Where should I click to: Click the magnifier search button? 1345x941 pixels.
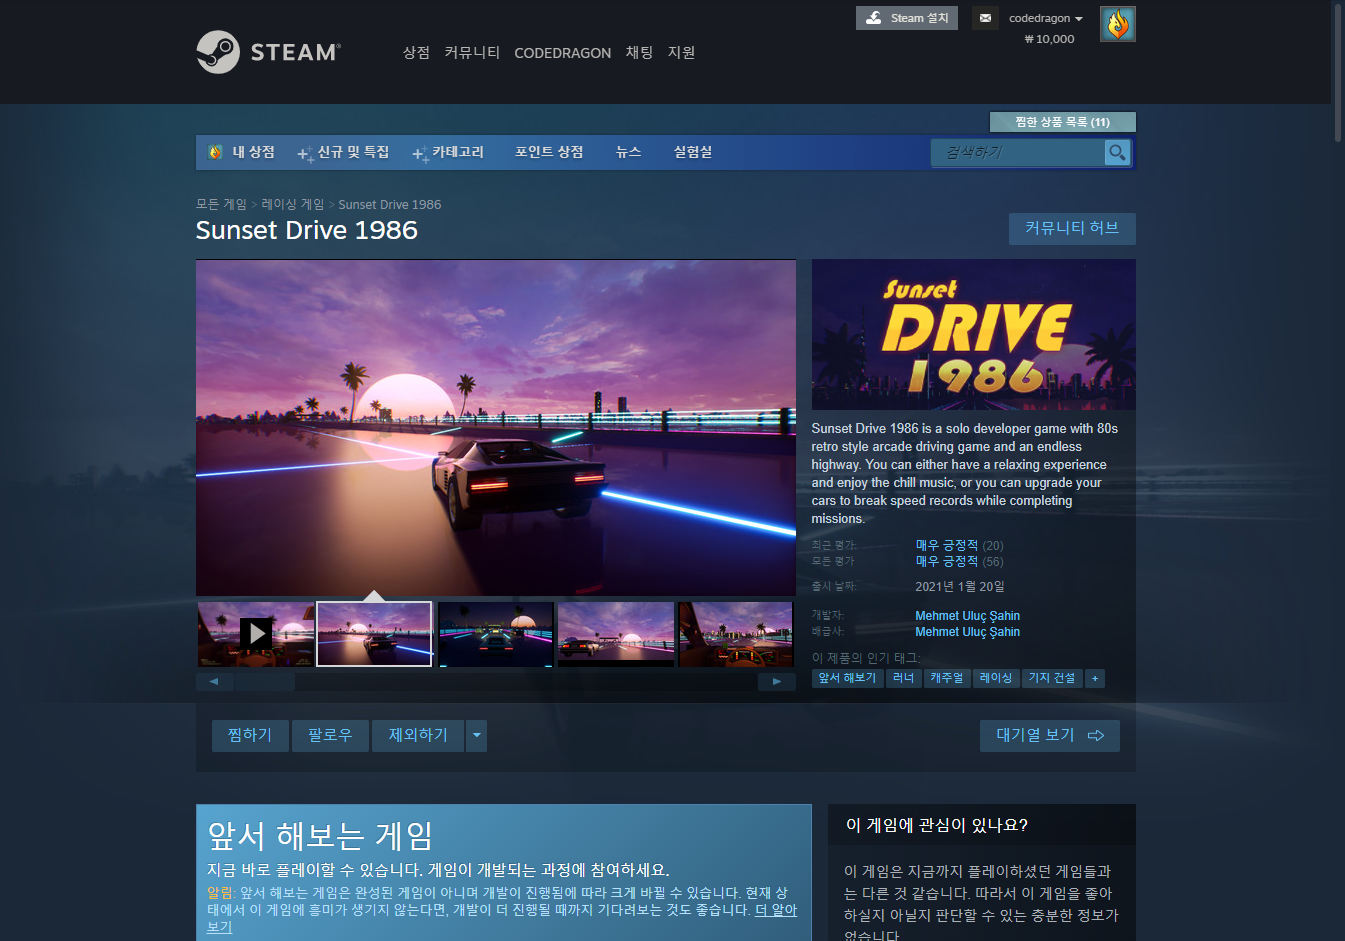[x=1117, y=152]
